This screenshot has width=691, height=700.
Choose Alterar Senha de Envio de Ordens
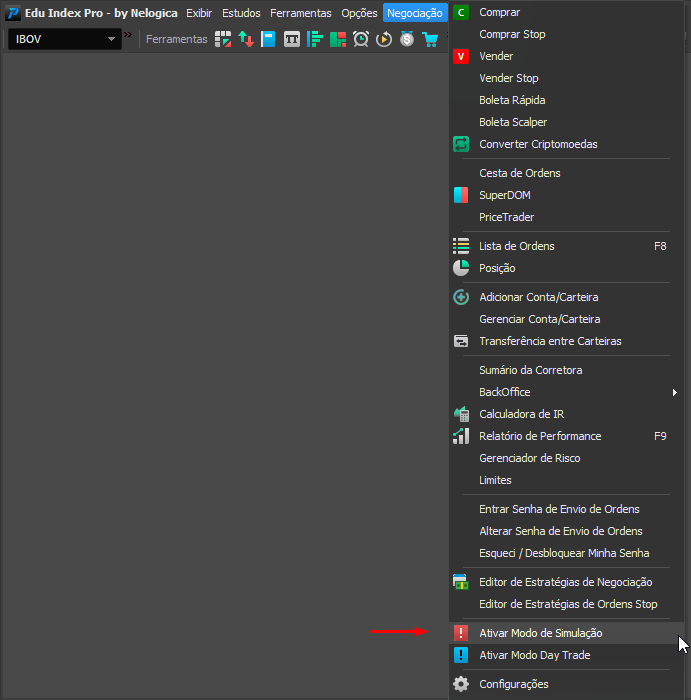(561, 531)
